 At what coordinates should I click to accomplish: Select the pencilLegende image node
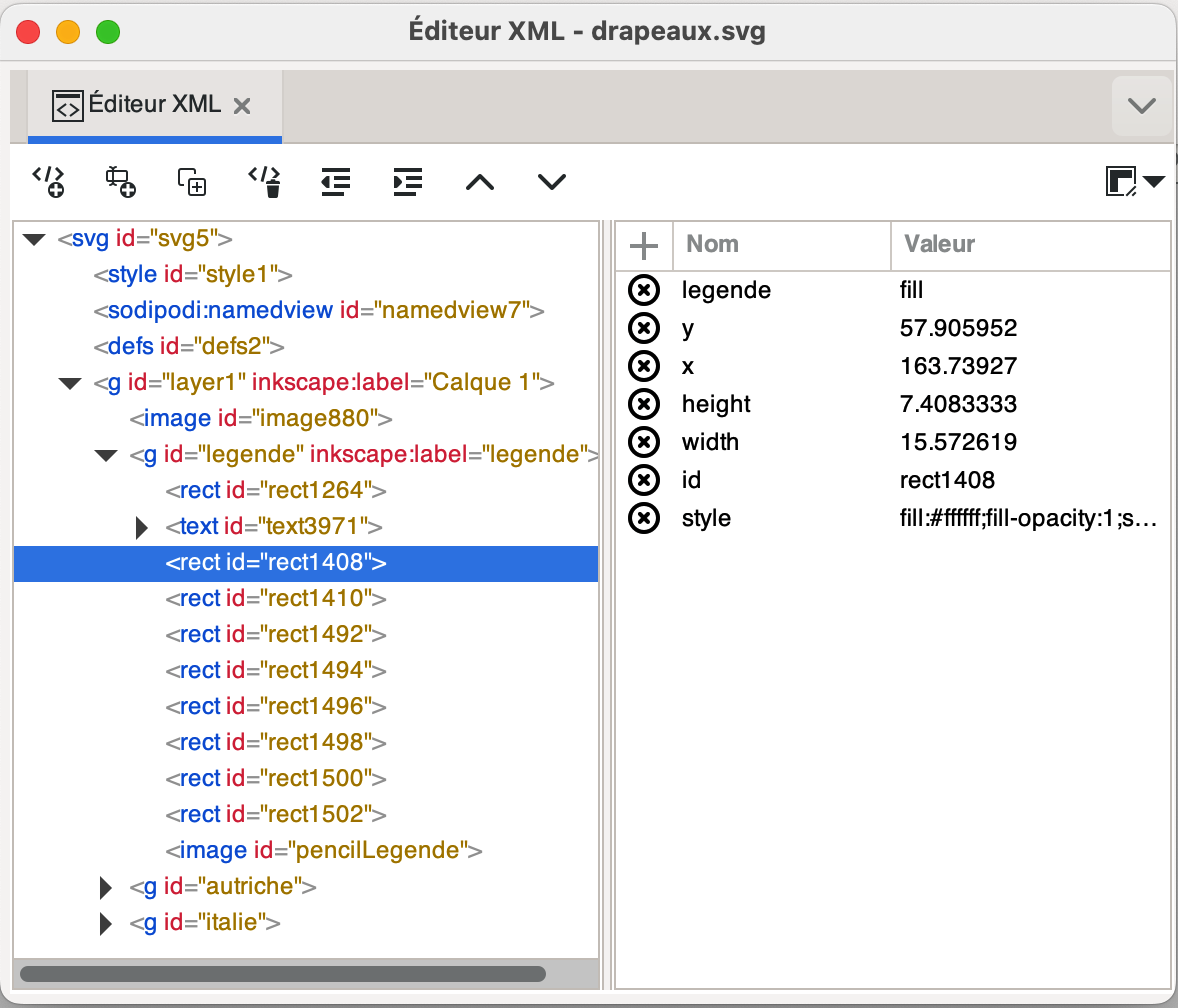(x=324, y=851)
